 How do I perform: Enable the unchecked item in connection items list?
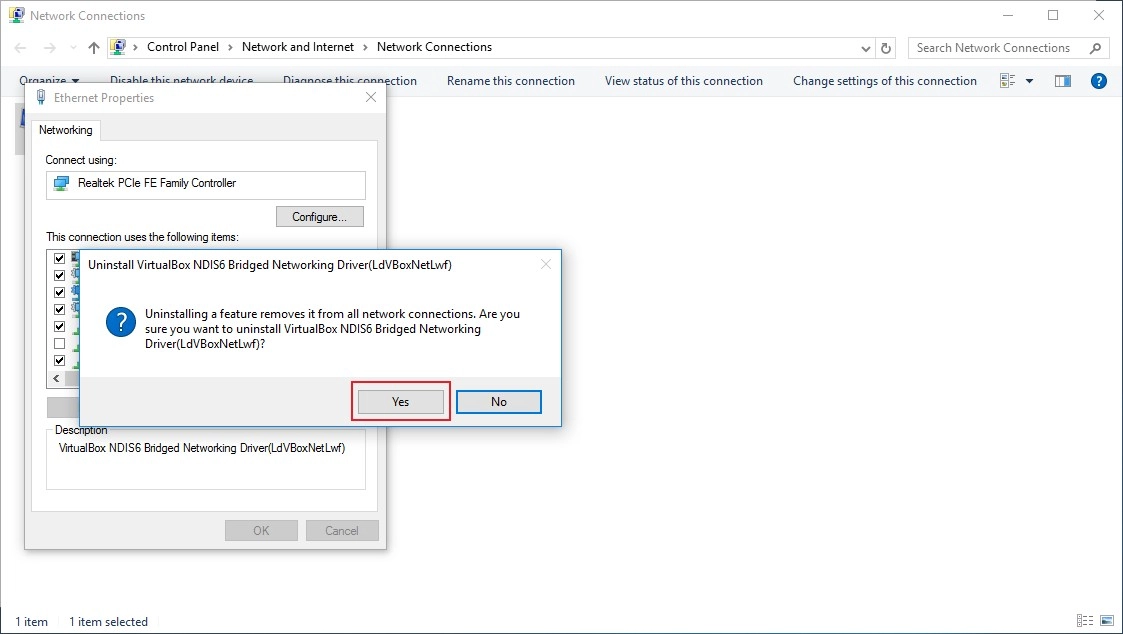59,343
